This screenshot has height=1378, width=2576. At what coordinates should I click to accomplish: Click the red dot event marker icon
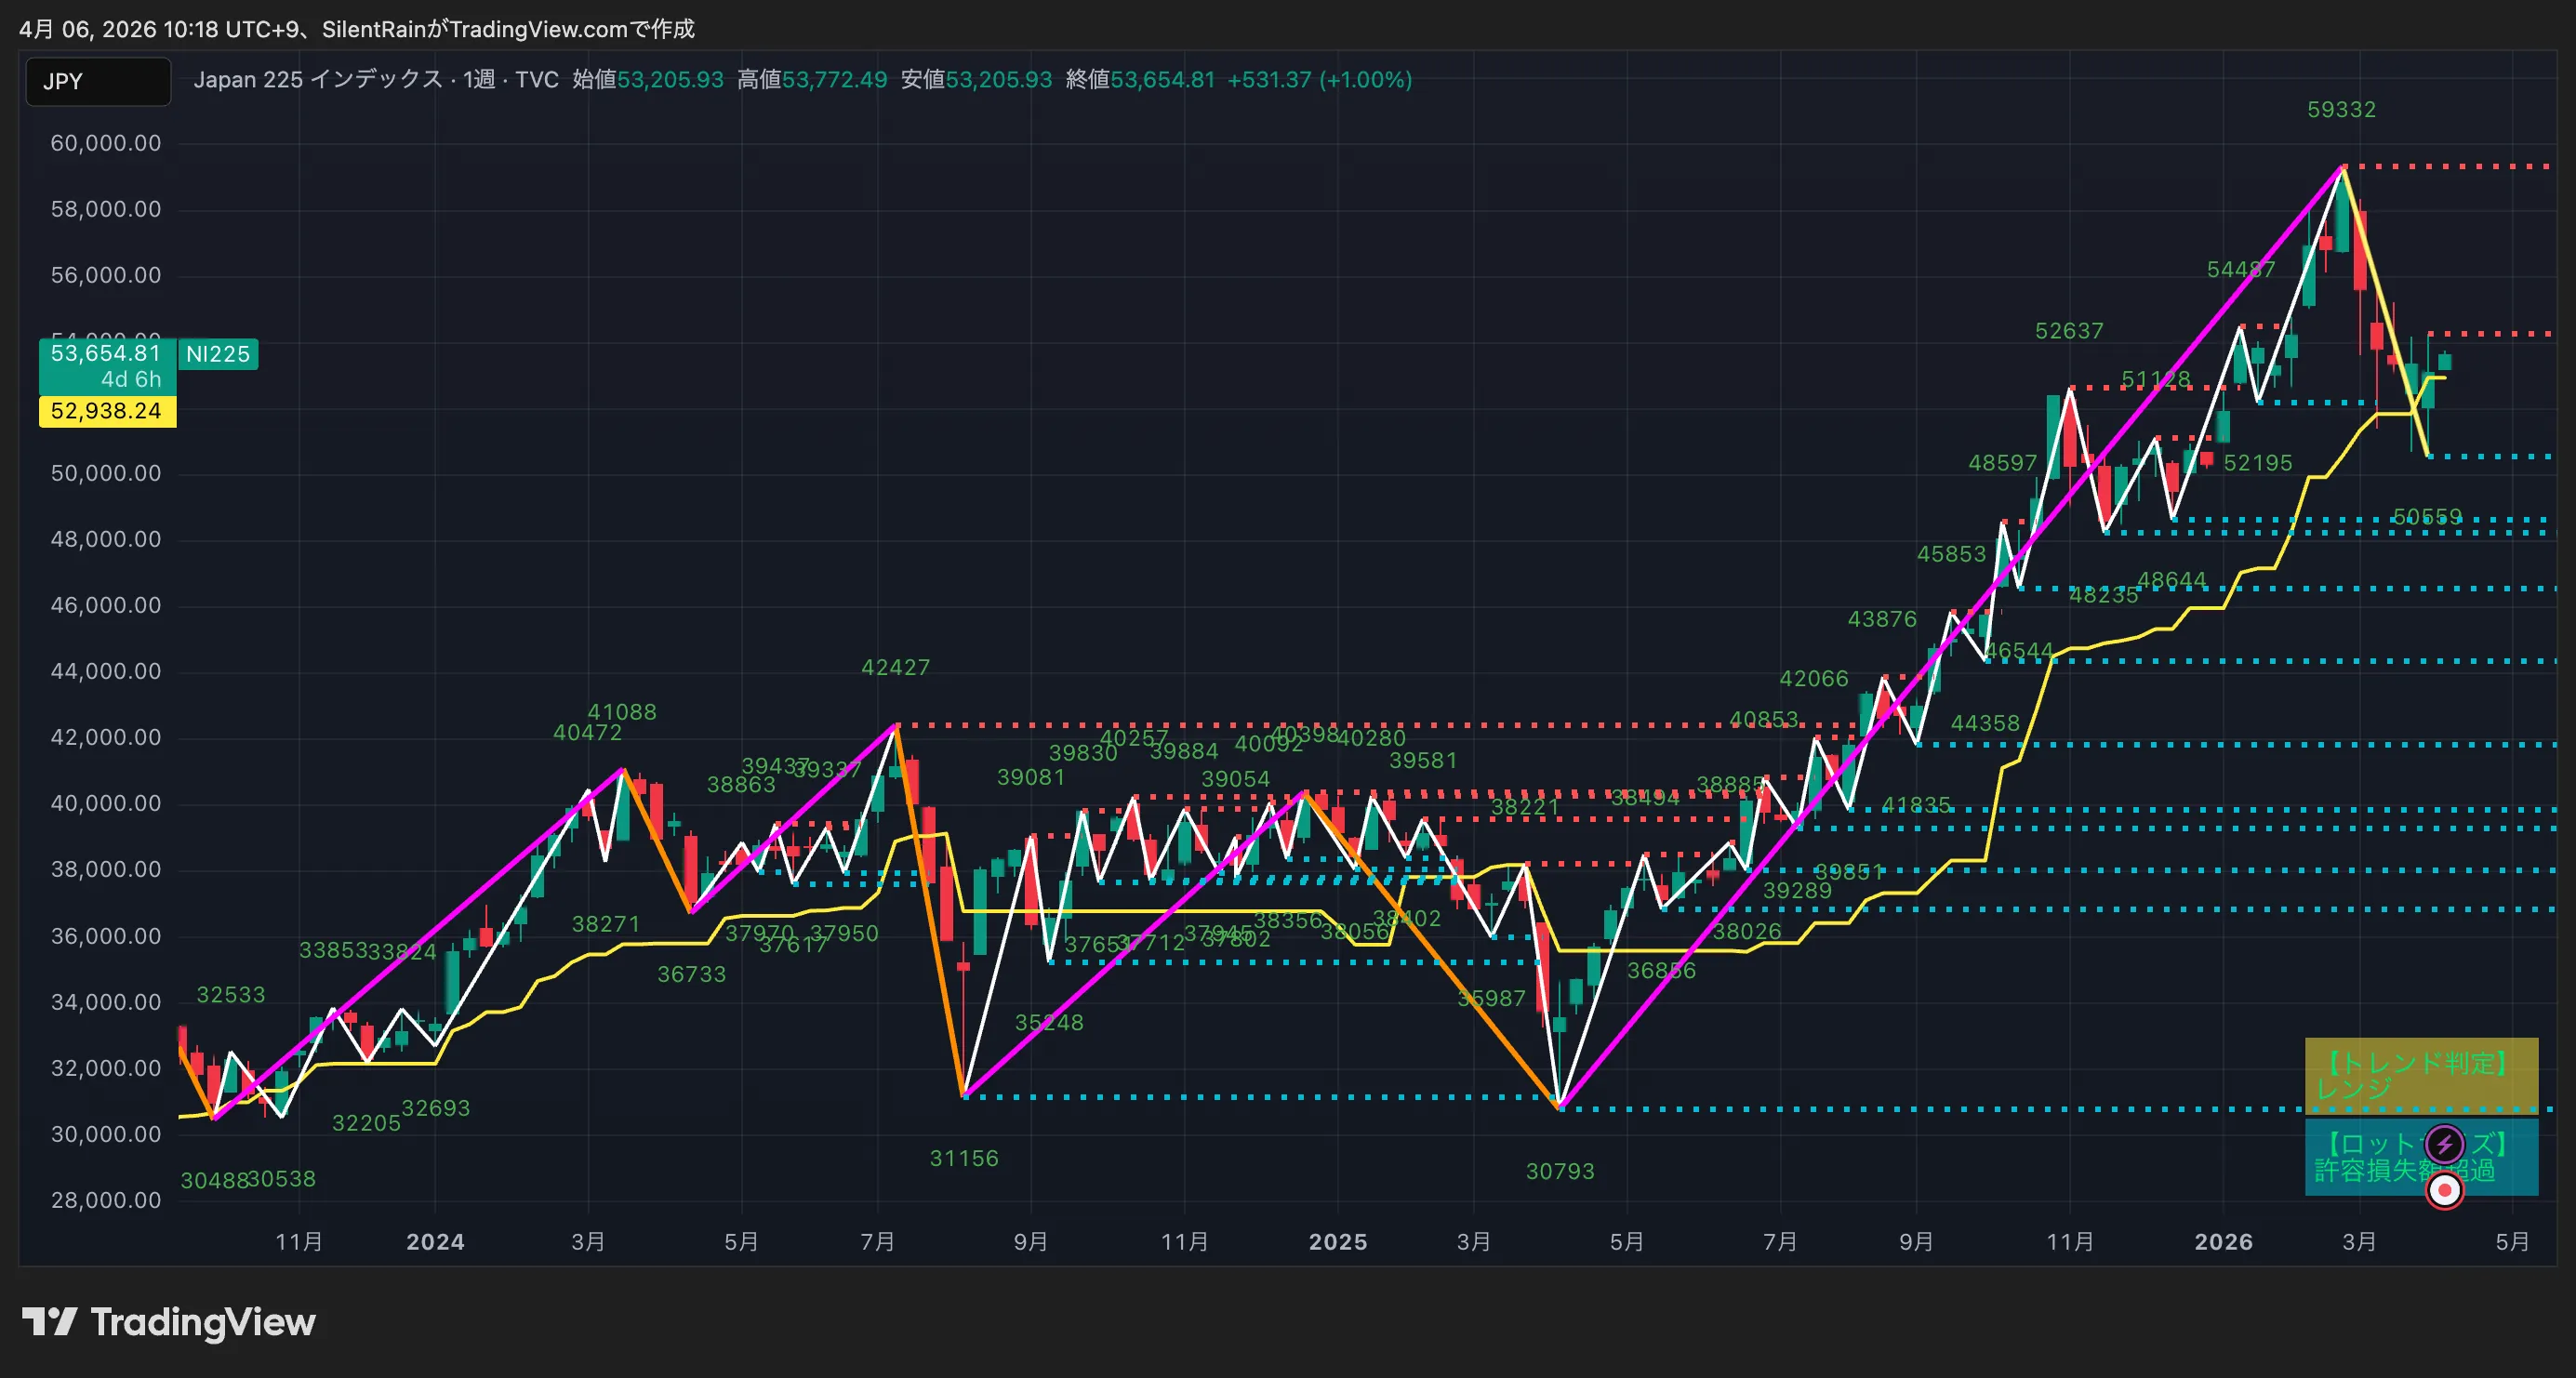tap(2445, 1190)
